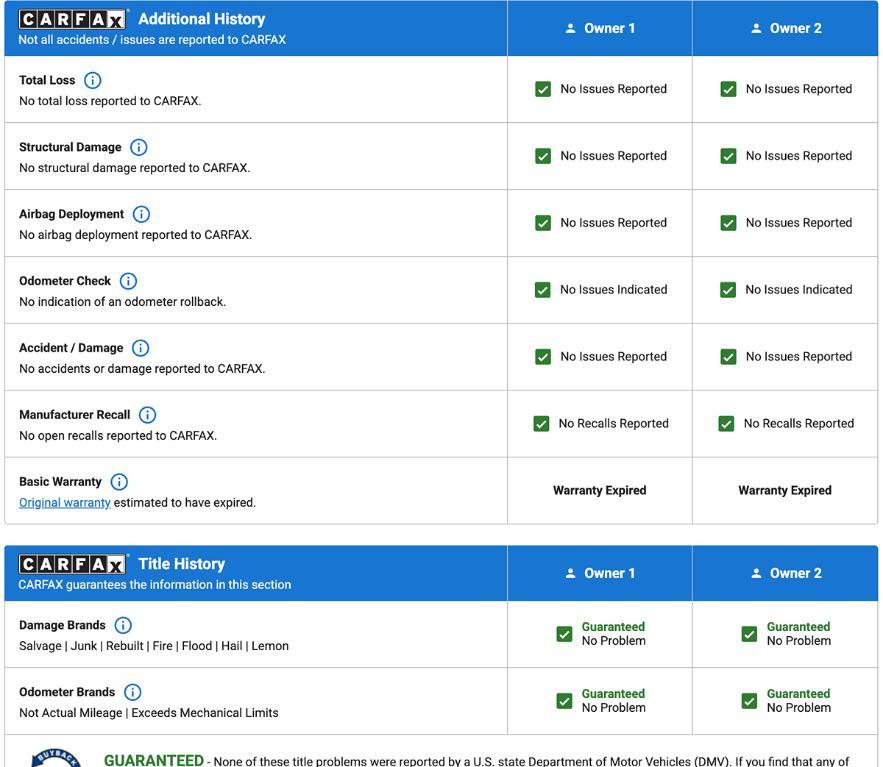Click Accident / Damage green check for Owner 2
The width and height of the screenshot is (883, 767).
coord(728,357)
